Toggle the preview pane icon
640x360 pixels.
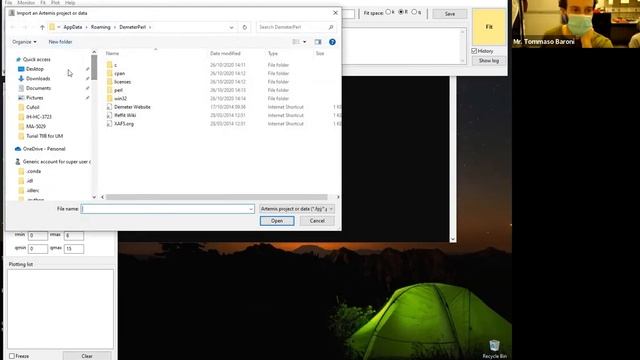point(318,42)
